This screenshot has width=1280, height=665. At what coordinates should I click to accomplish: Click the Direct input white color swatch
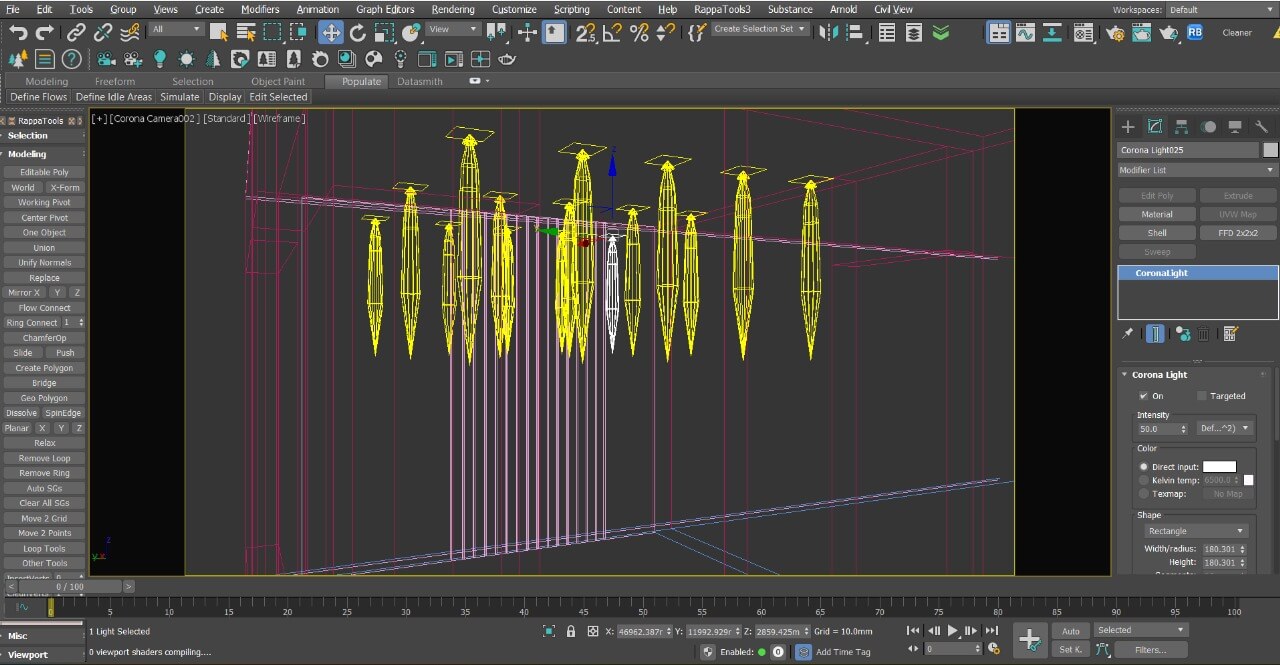point(1219,467)
